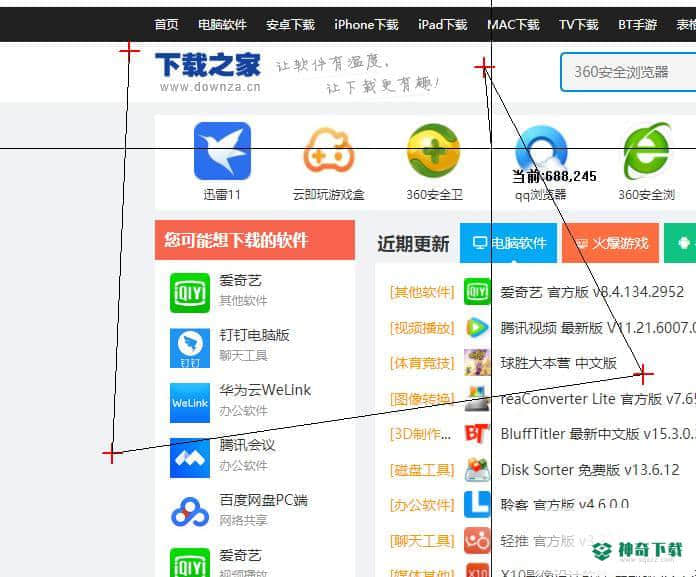
Task: Click the 球胜大本营 game icon
Action: [x=477, y=362]
